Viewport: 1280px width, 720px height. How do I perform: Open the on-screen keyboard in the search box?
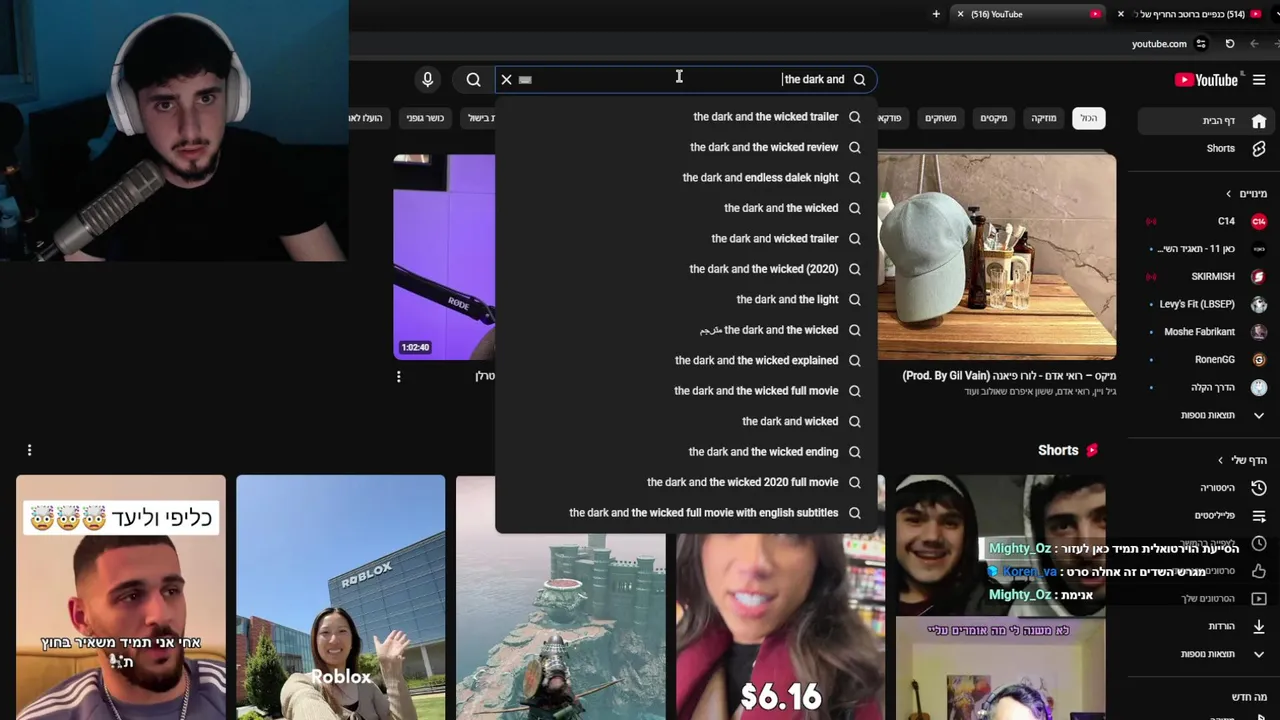click(x=525, y=80)
